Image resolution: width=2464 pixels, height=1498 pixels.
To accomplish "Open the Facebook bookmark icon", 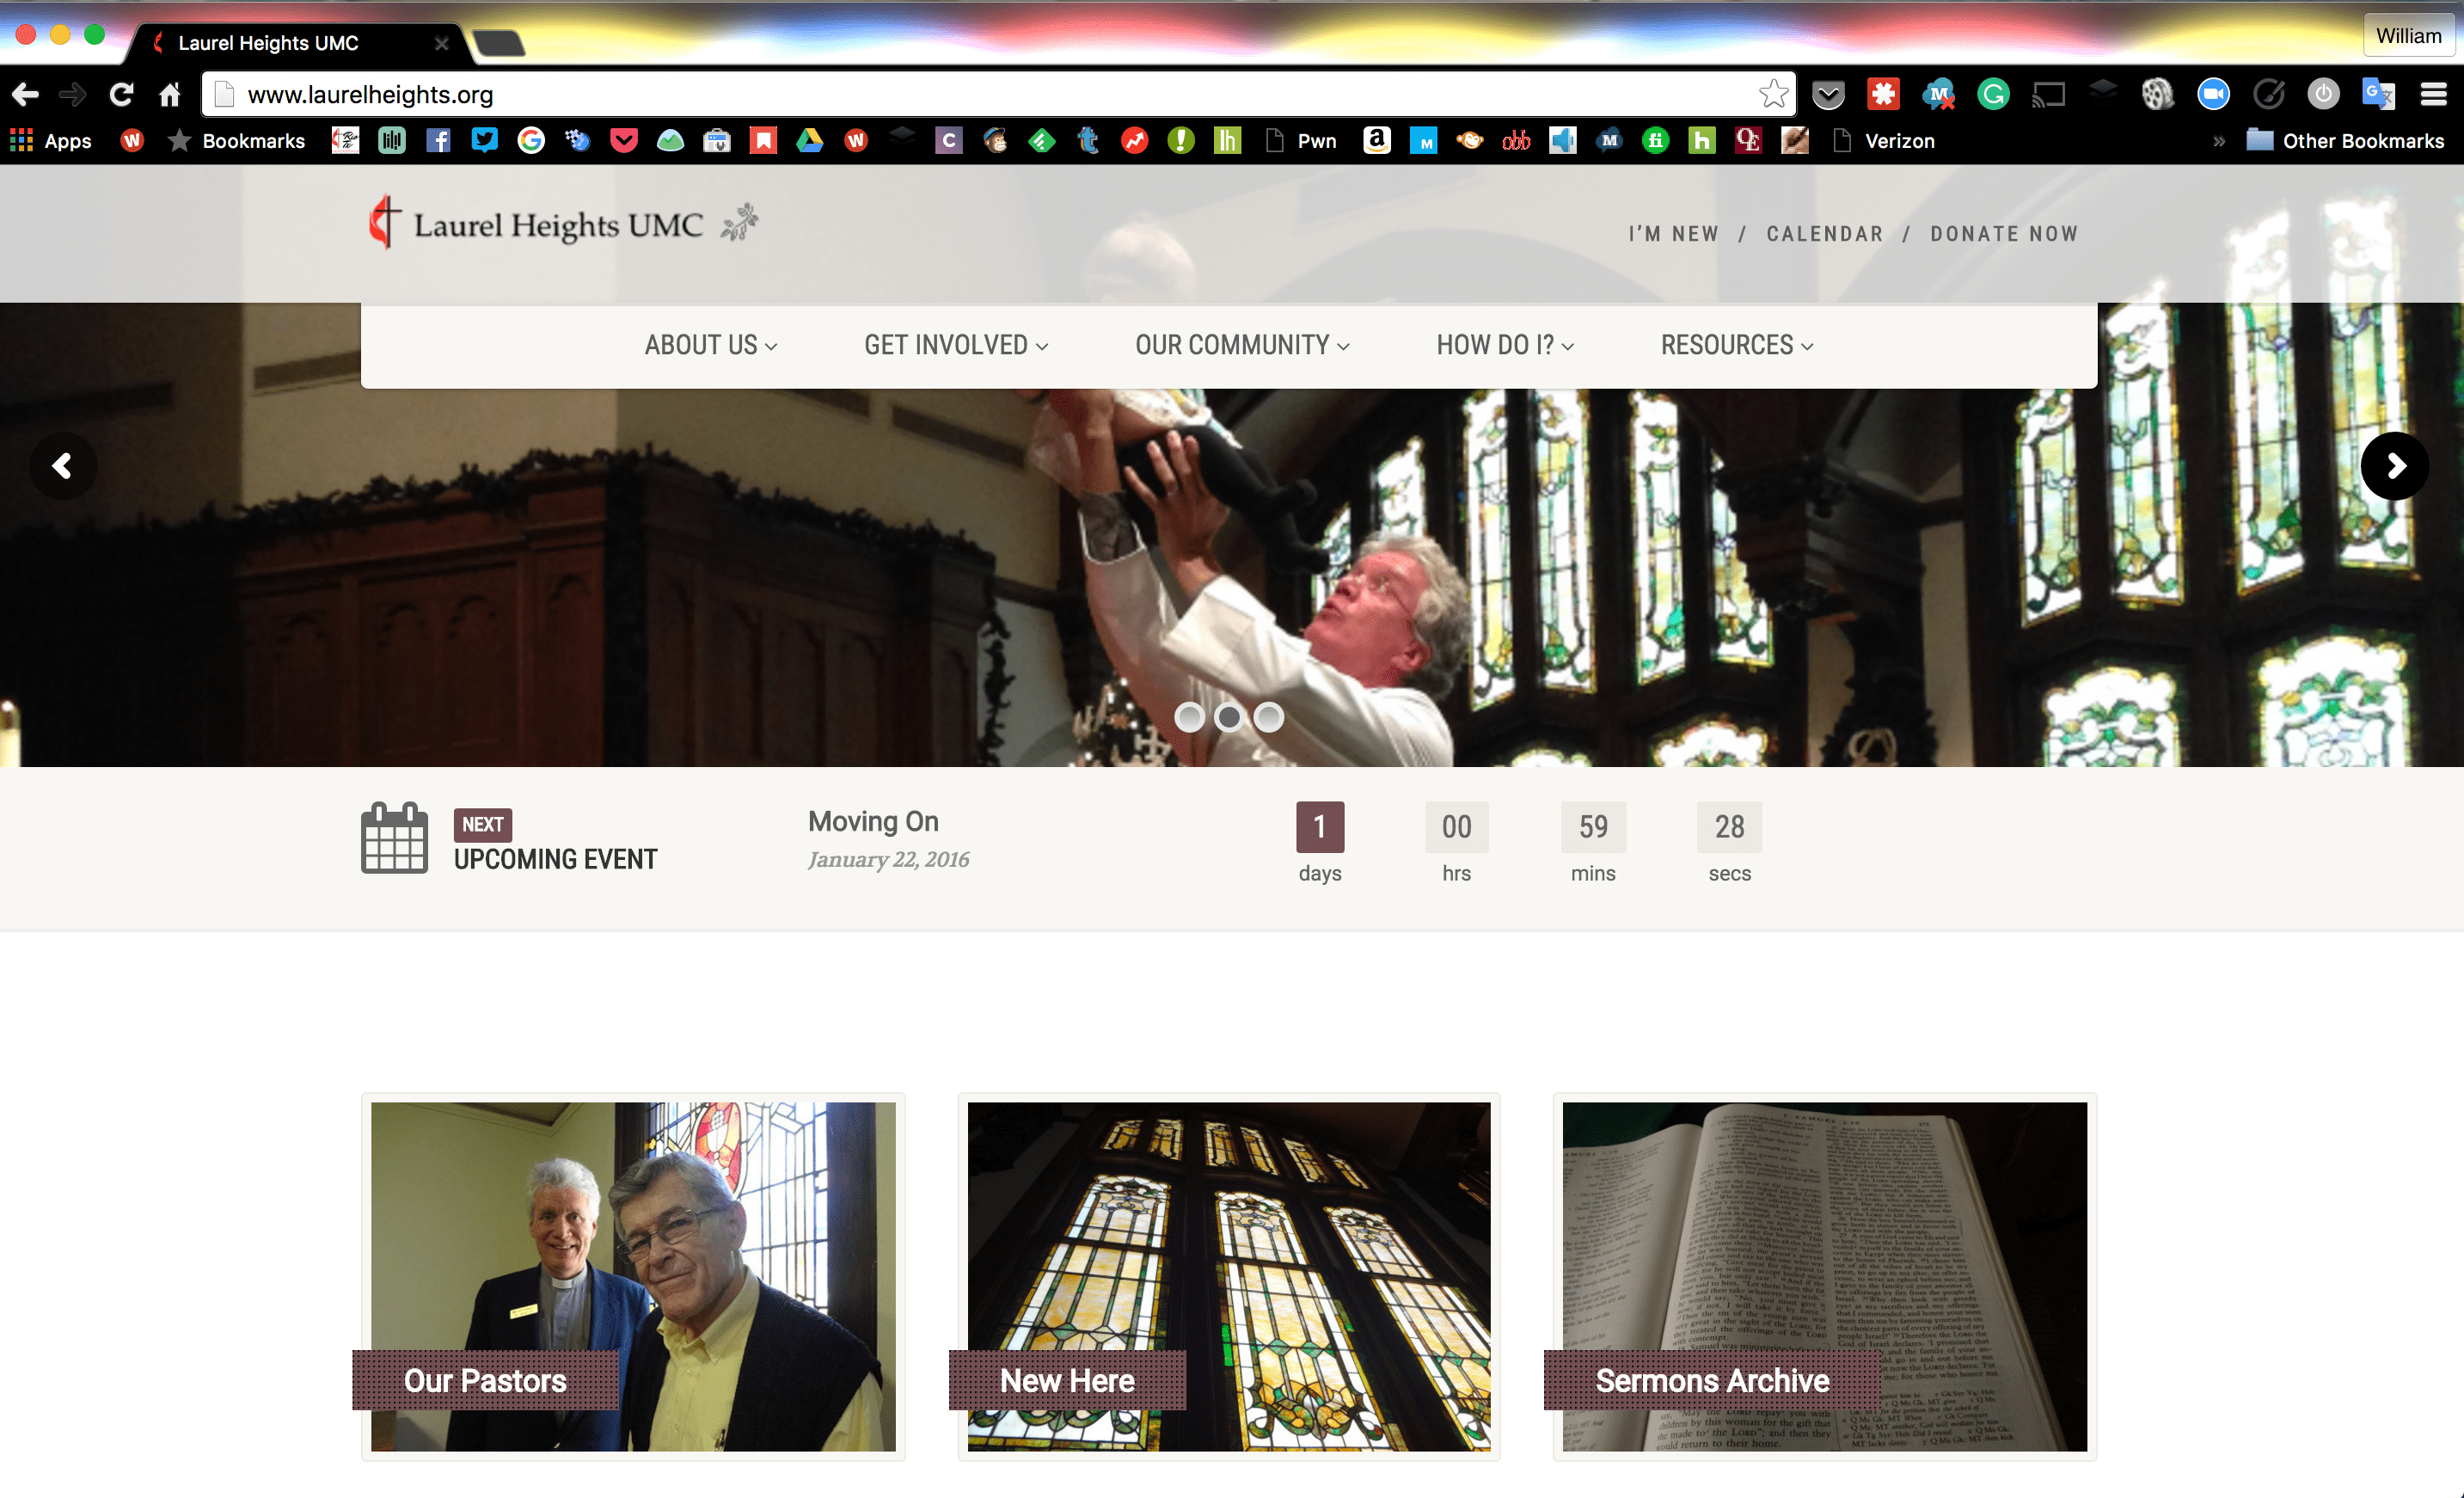I will (x=438, y=141).
